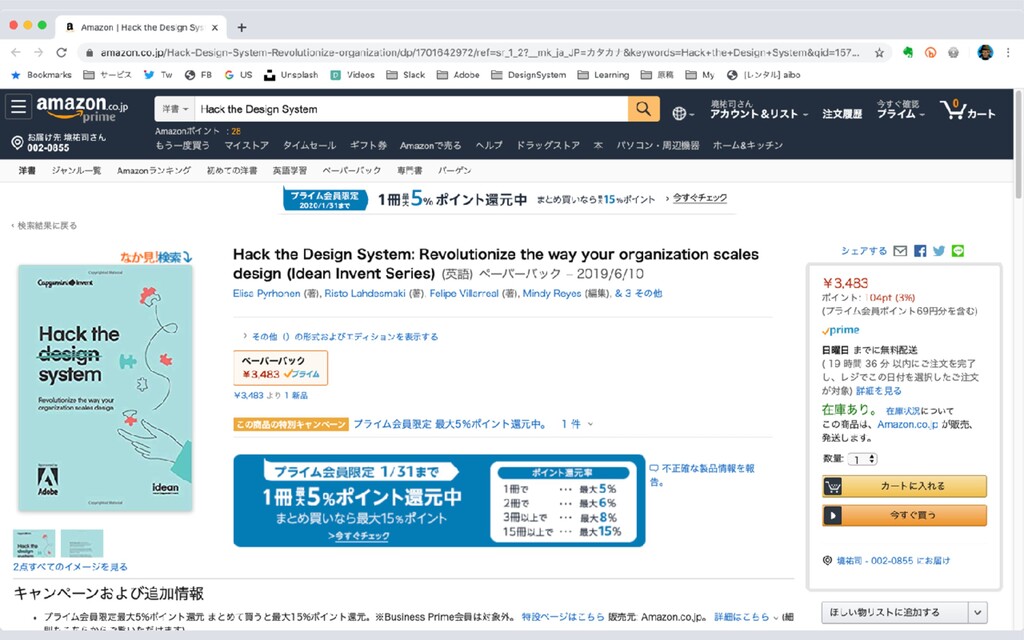Expand the プライム dropdown menu

click(x=901, y=109)
